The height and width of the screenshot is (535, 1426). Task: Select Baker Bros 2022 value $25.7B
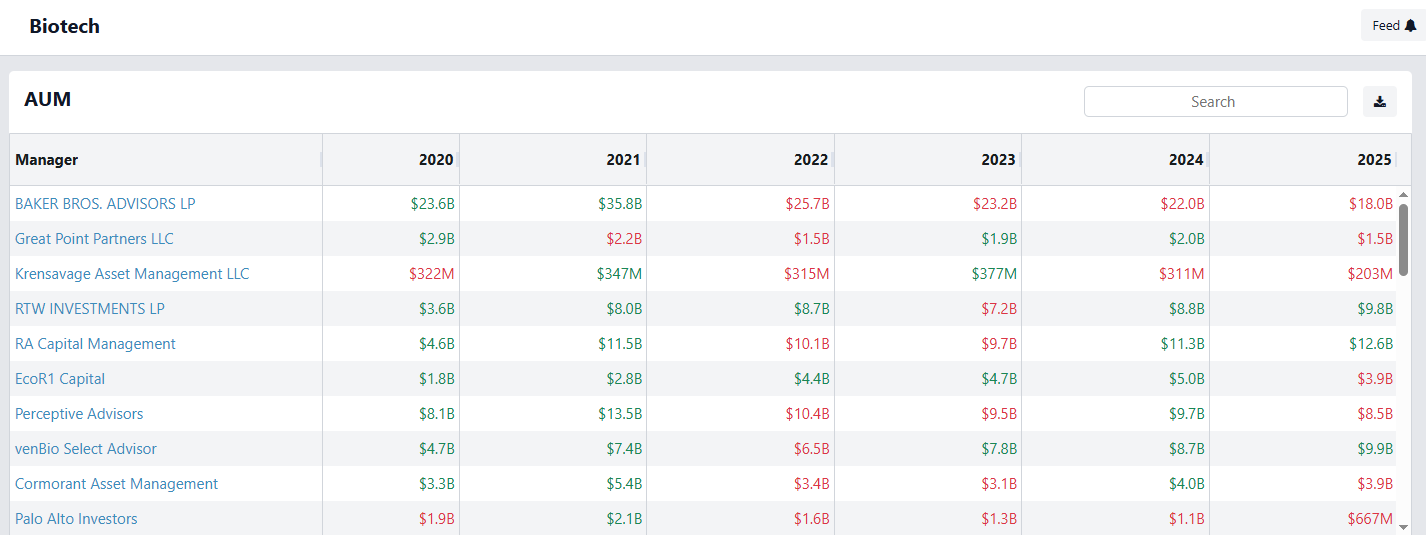808,203
